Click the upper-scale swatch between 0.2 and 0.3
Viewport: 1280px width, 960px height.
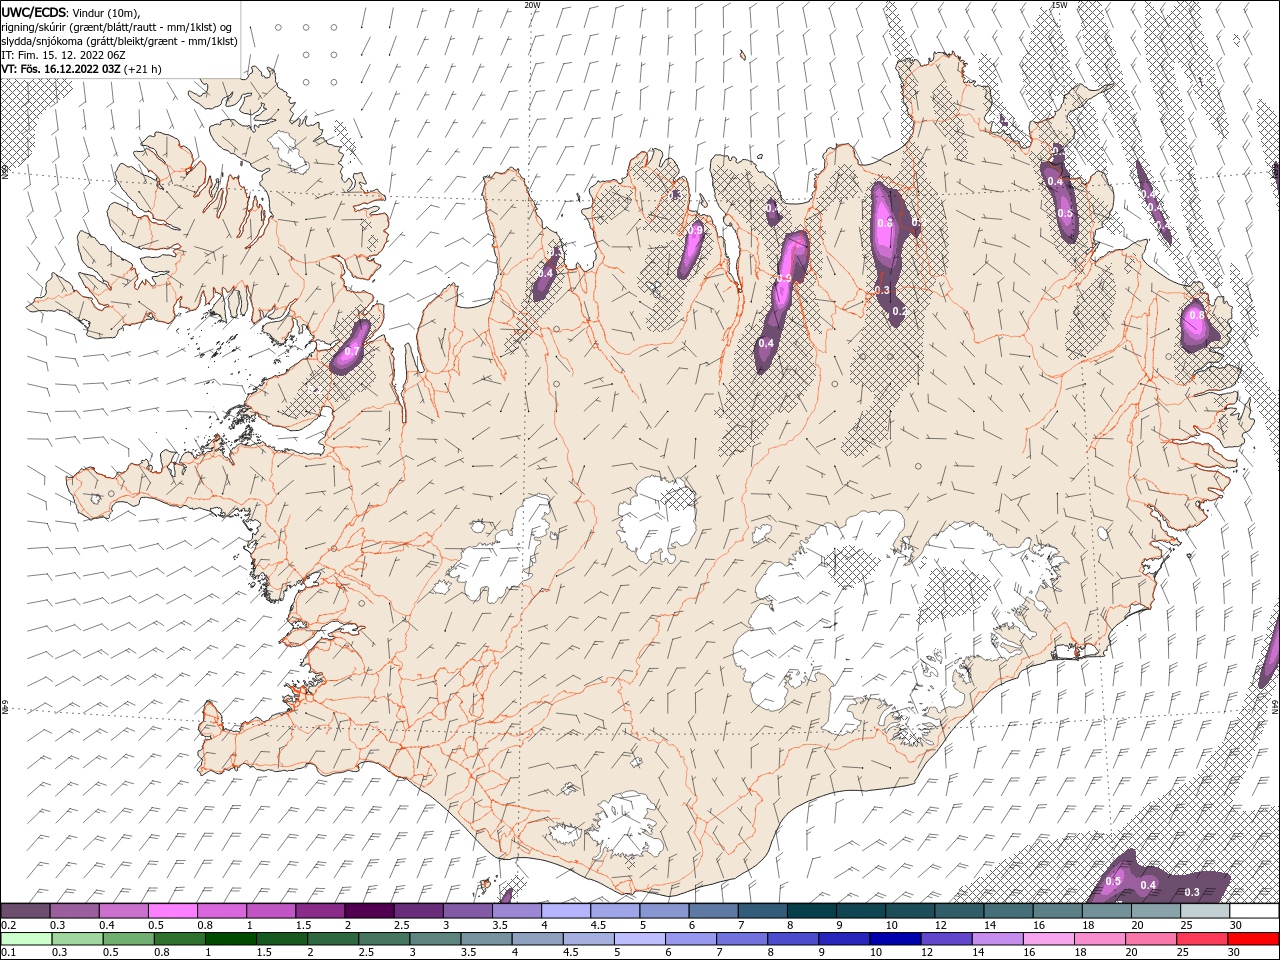click(x=25, y=911)
